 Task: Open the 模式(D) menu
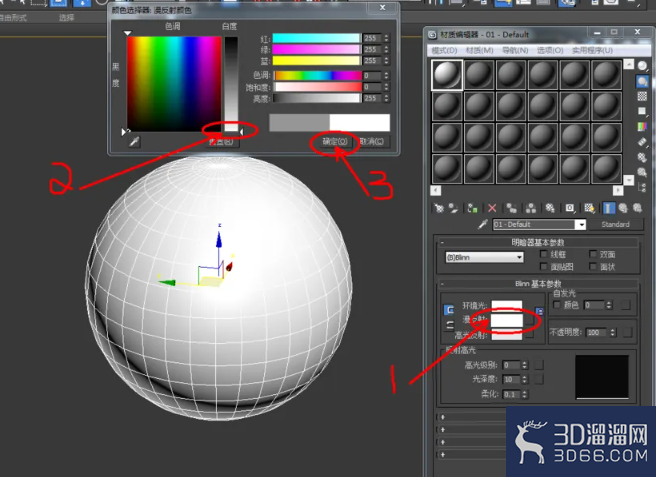click(444, 51)
